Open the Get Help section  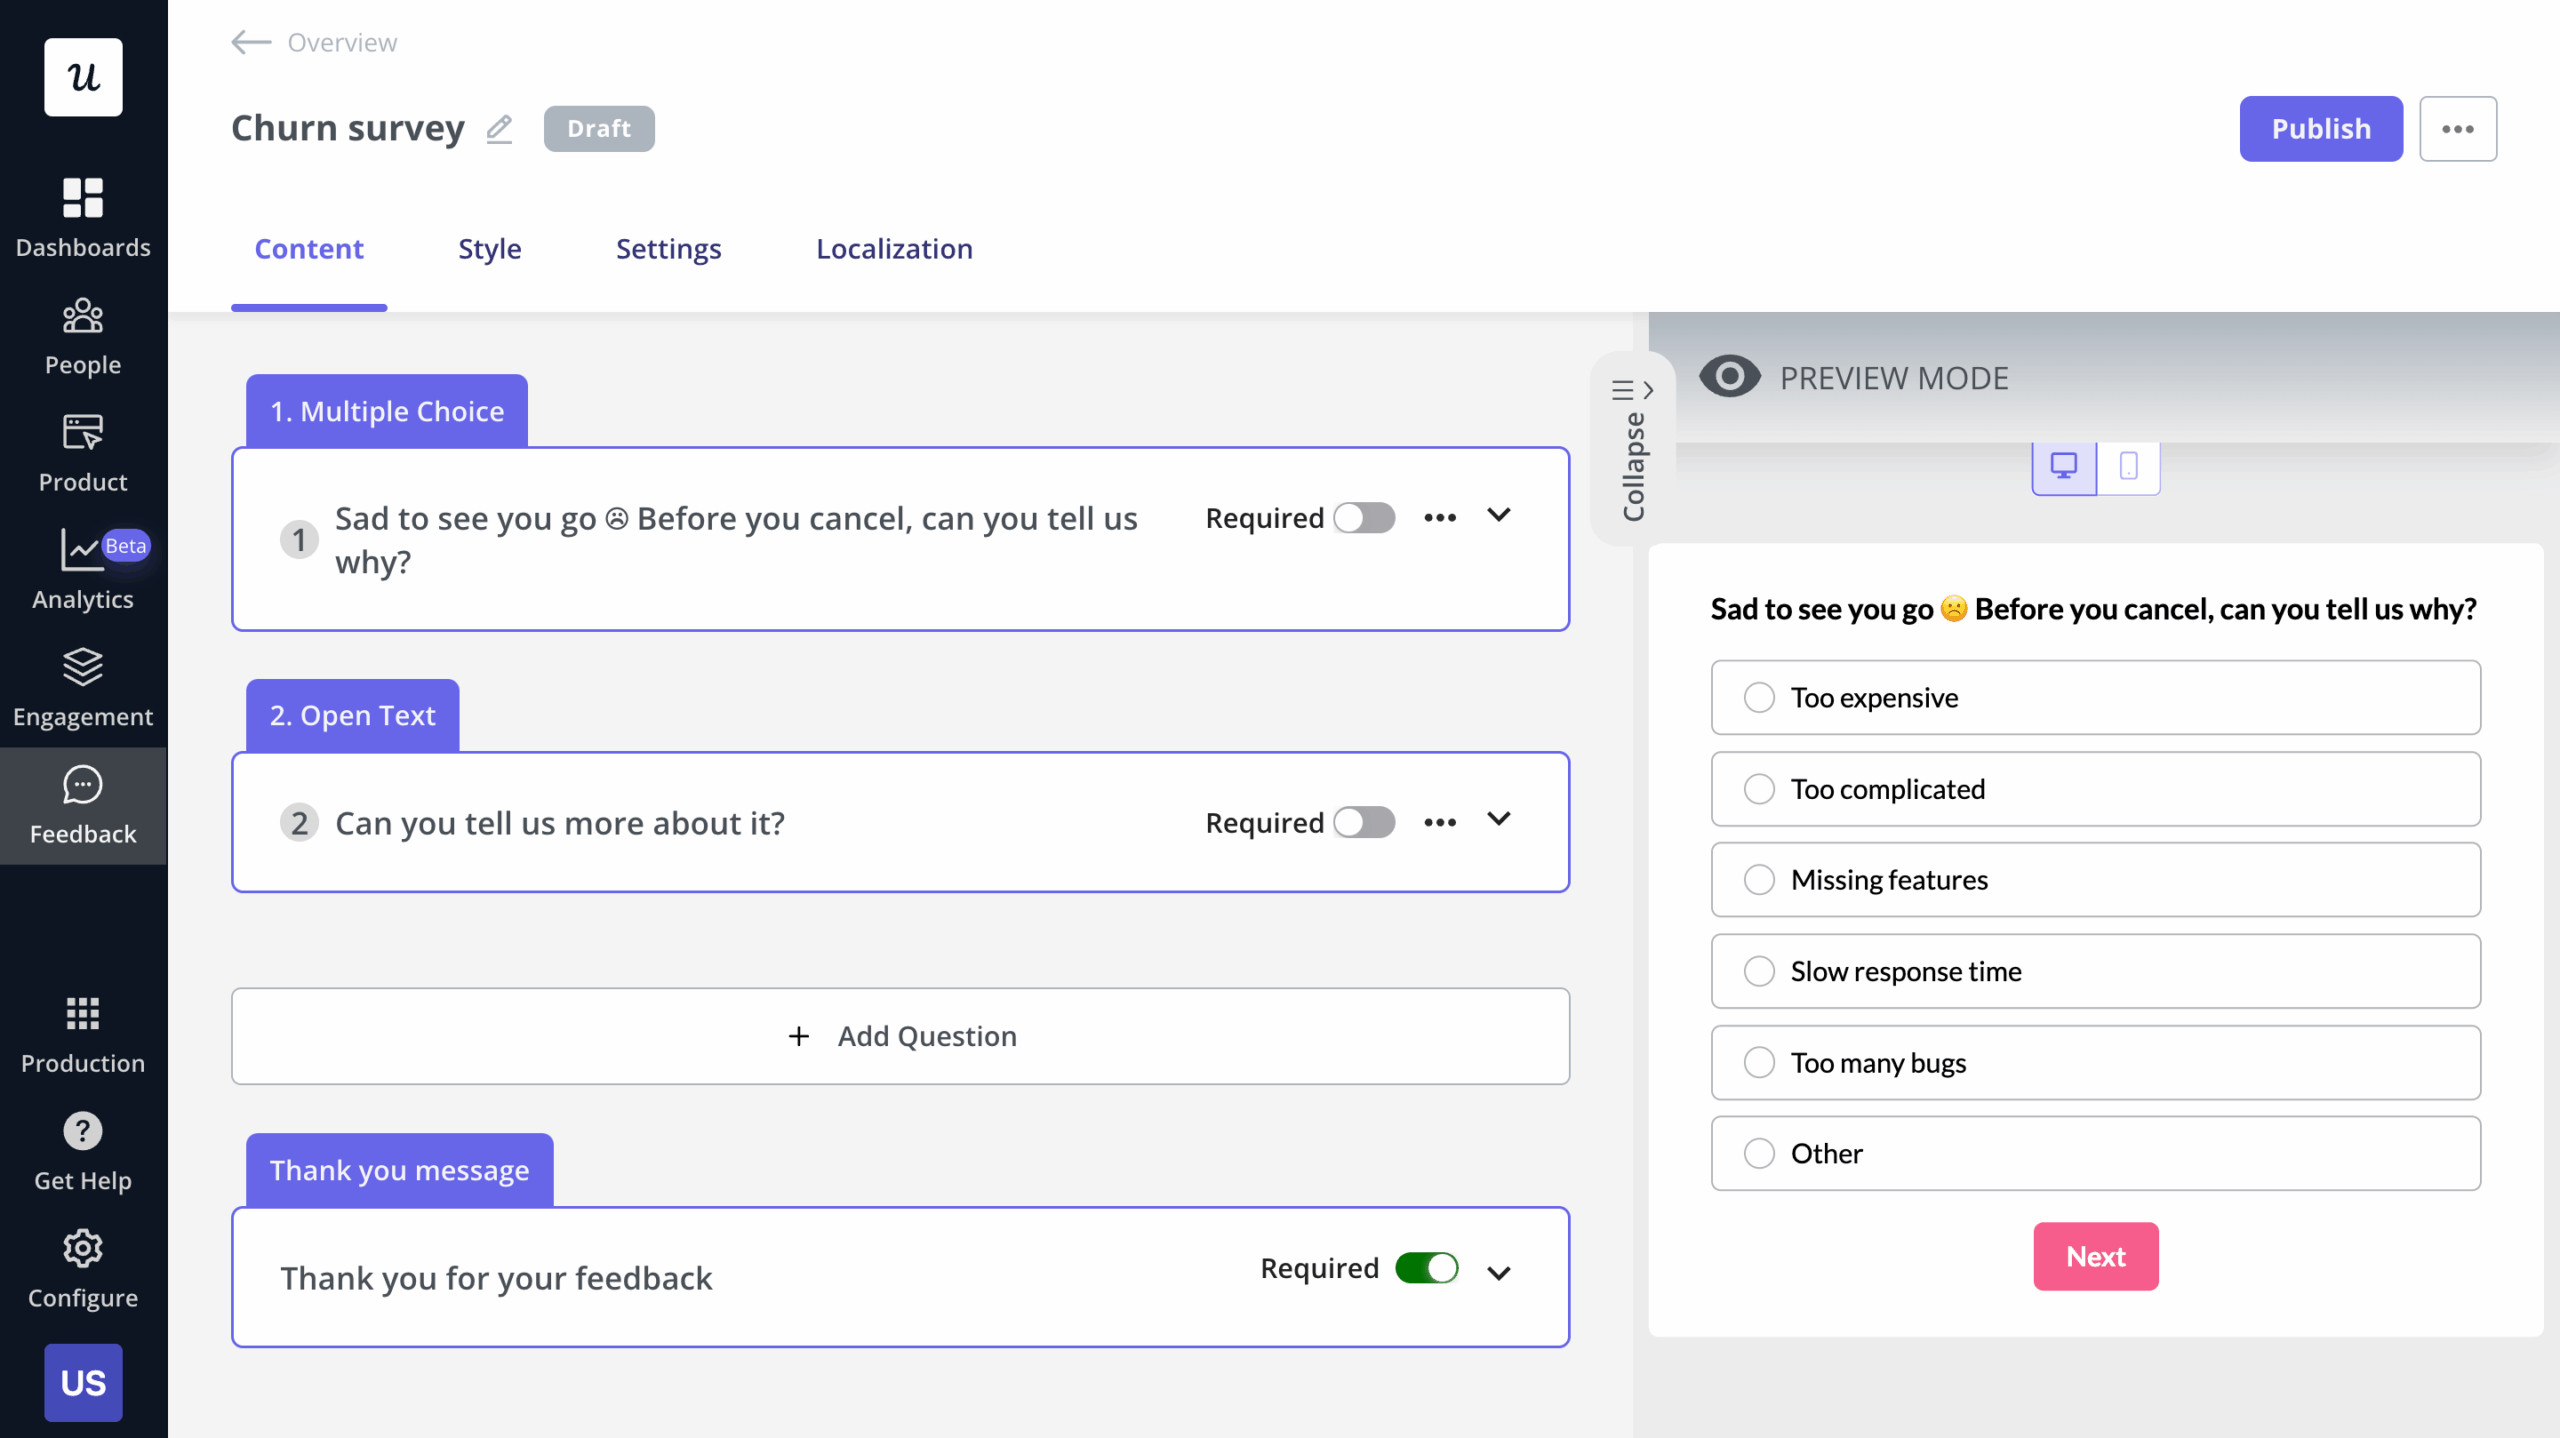click(x=83, y=1151)
